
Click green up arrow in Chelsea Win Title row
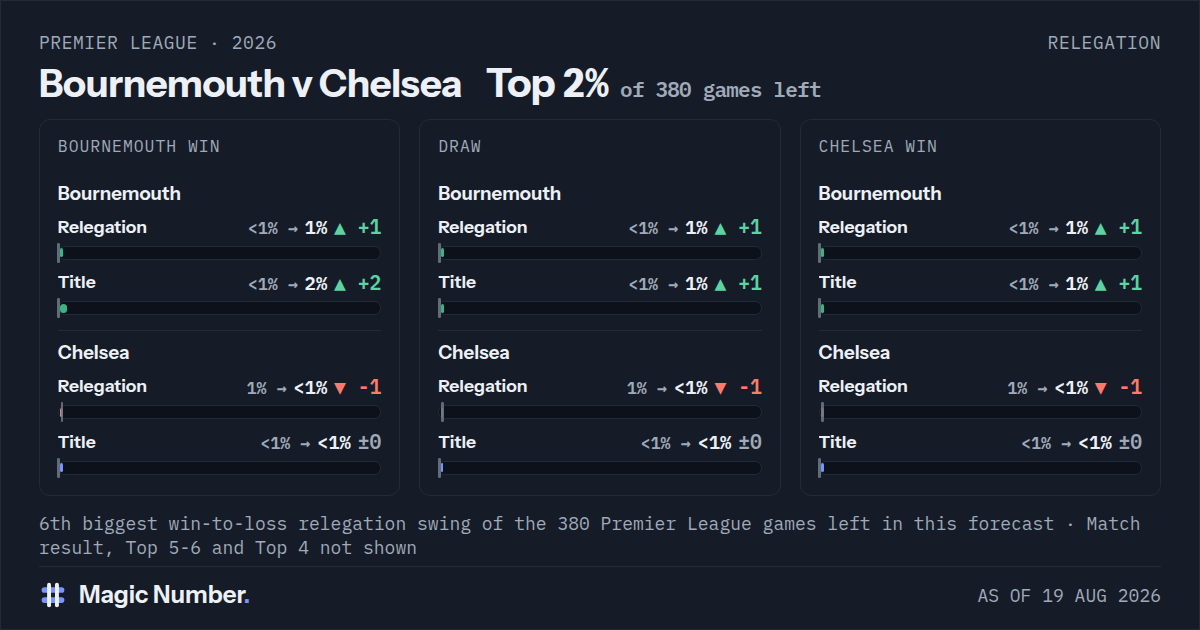point(1101,284)
